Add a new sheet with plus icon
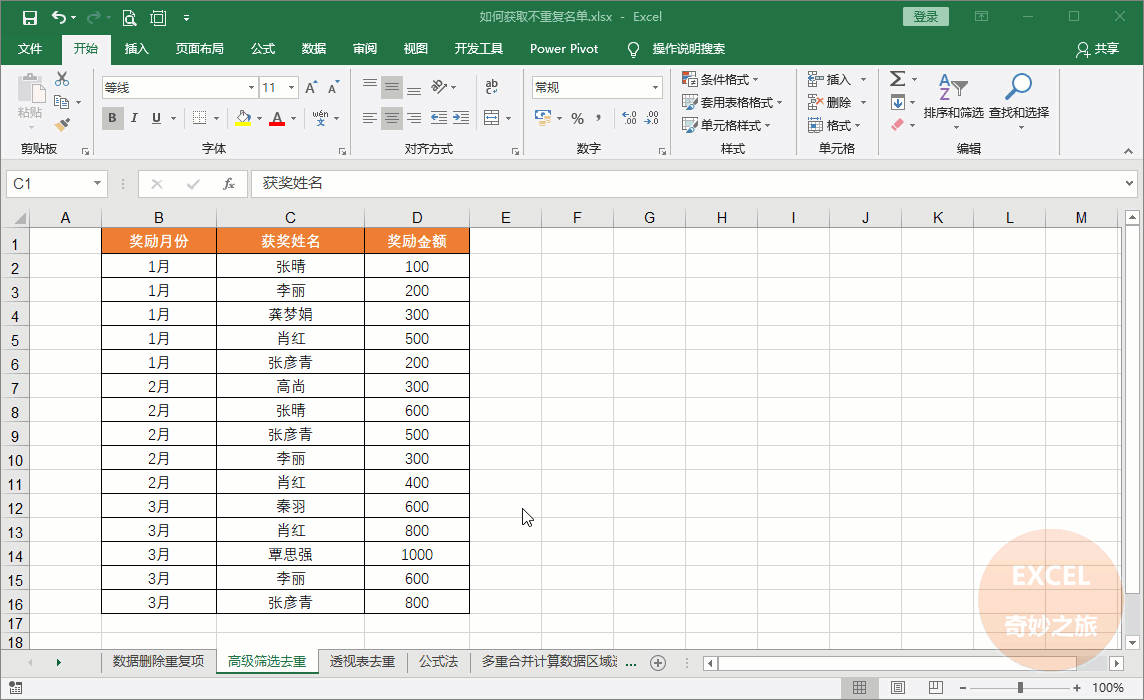The image size is (1144, 700). [658, 663]
